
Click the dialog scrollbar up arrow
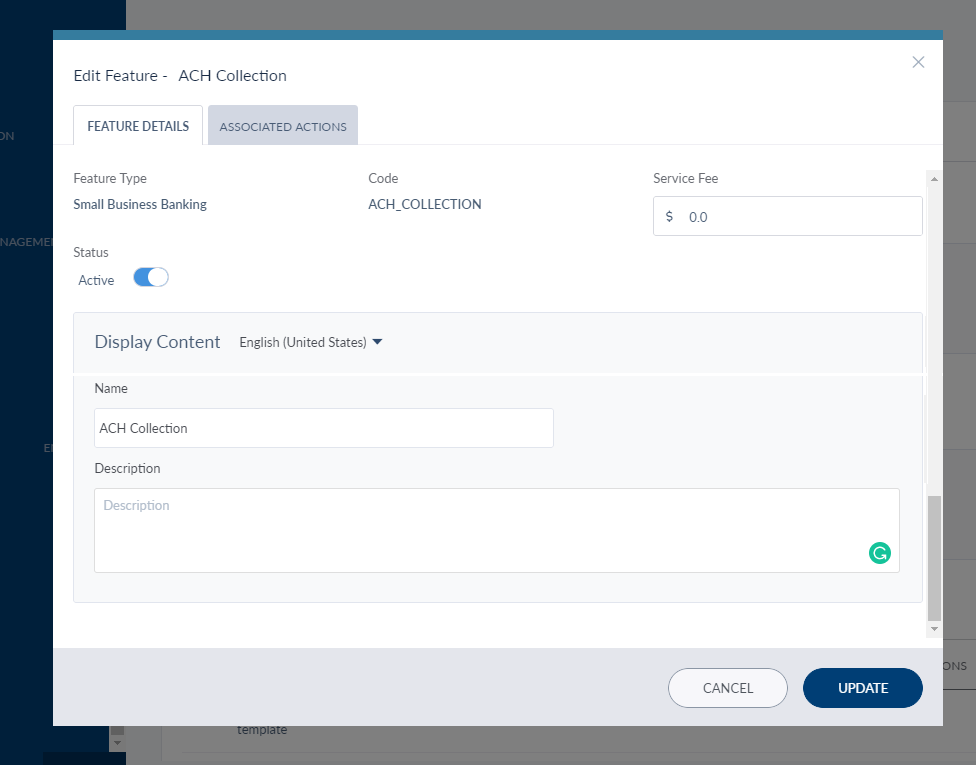pos(934,179)
